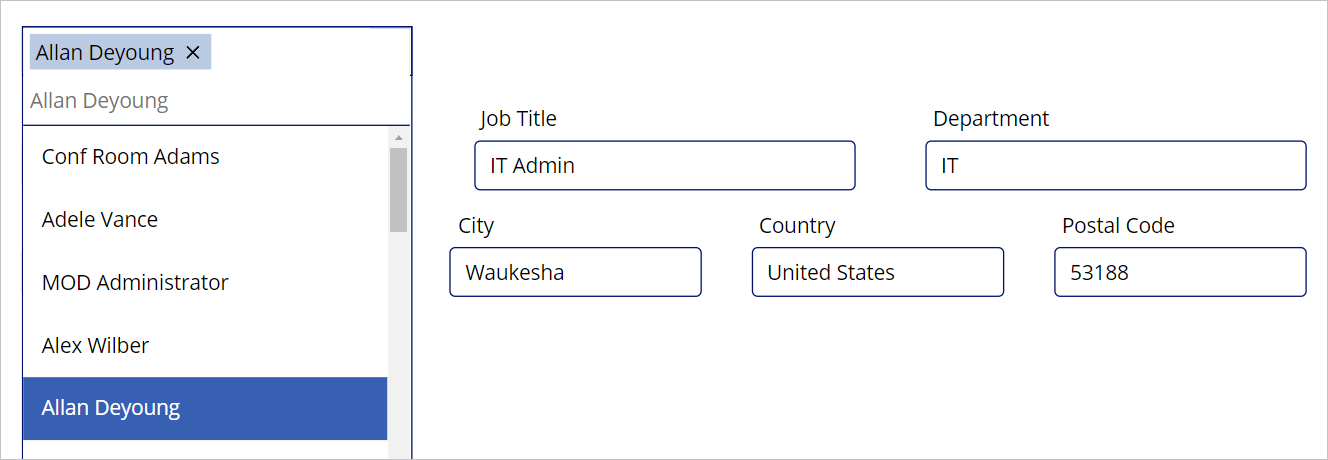Pick MOD Administrator from the list
Screen dimensions: 1328x460
[205, 283]
